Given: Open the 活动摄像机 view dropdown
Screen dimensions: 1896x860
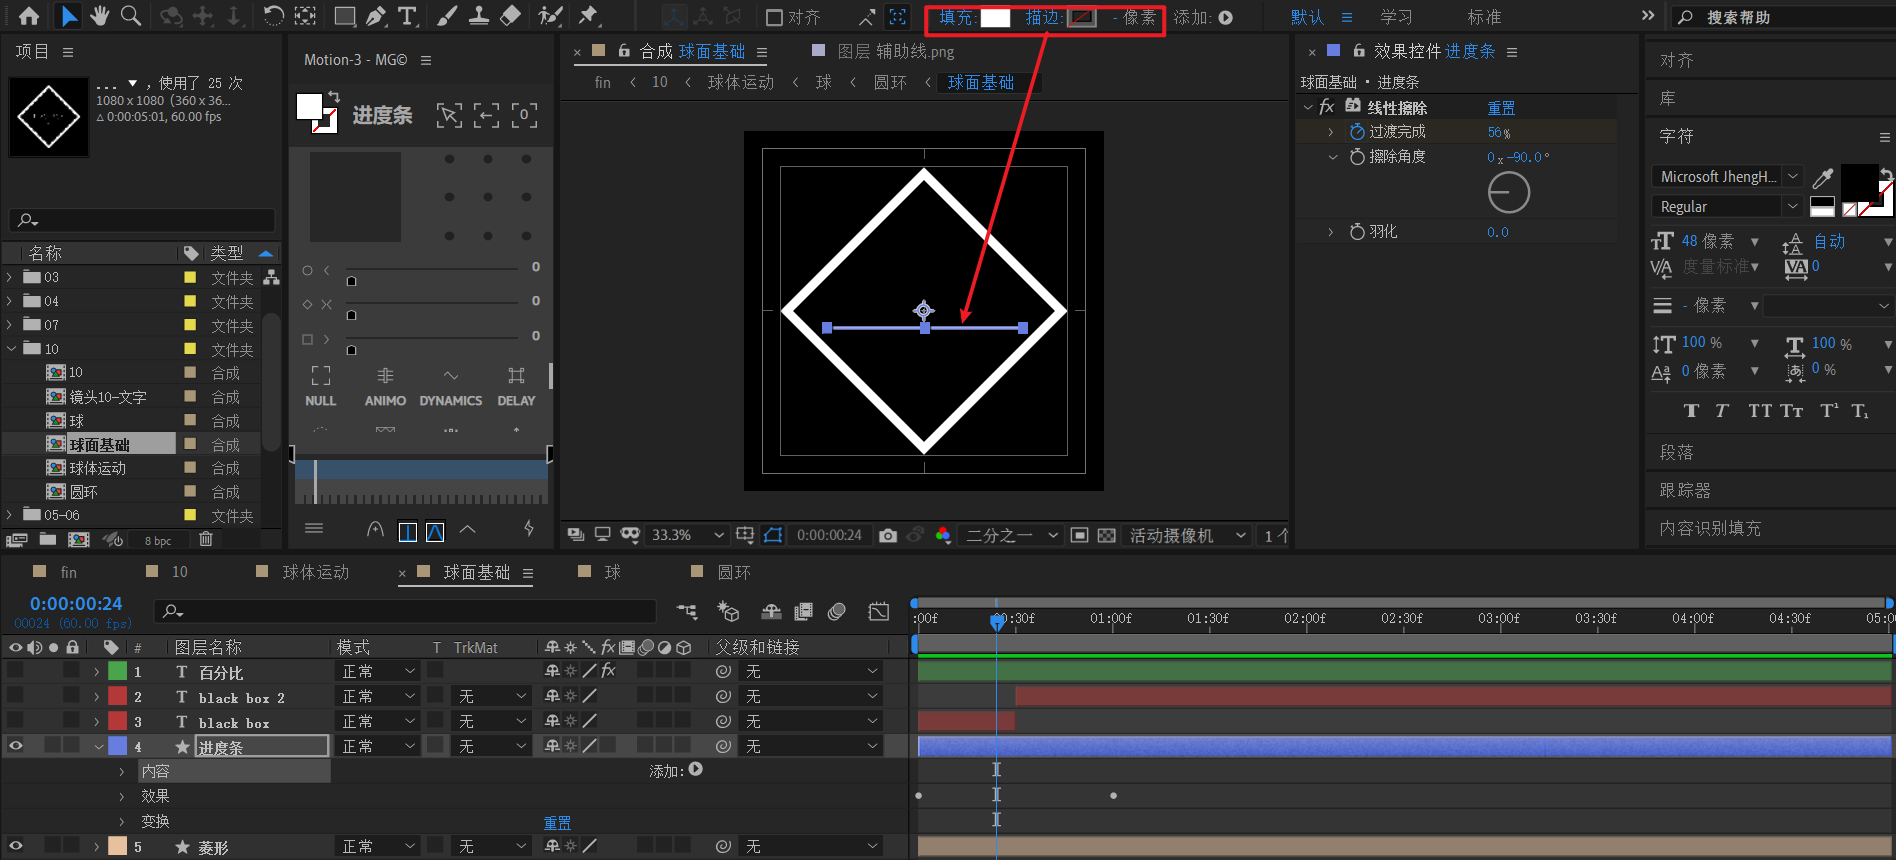Looking at the screenshot, I should click(x=1188, y=536).
